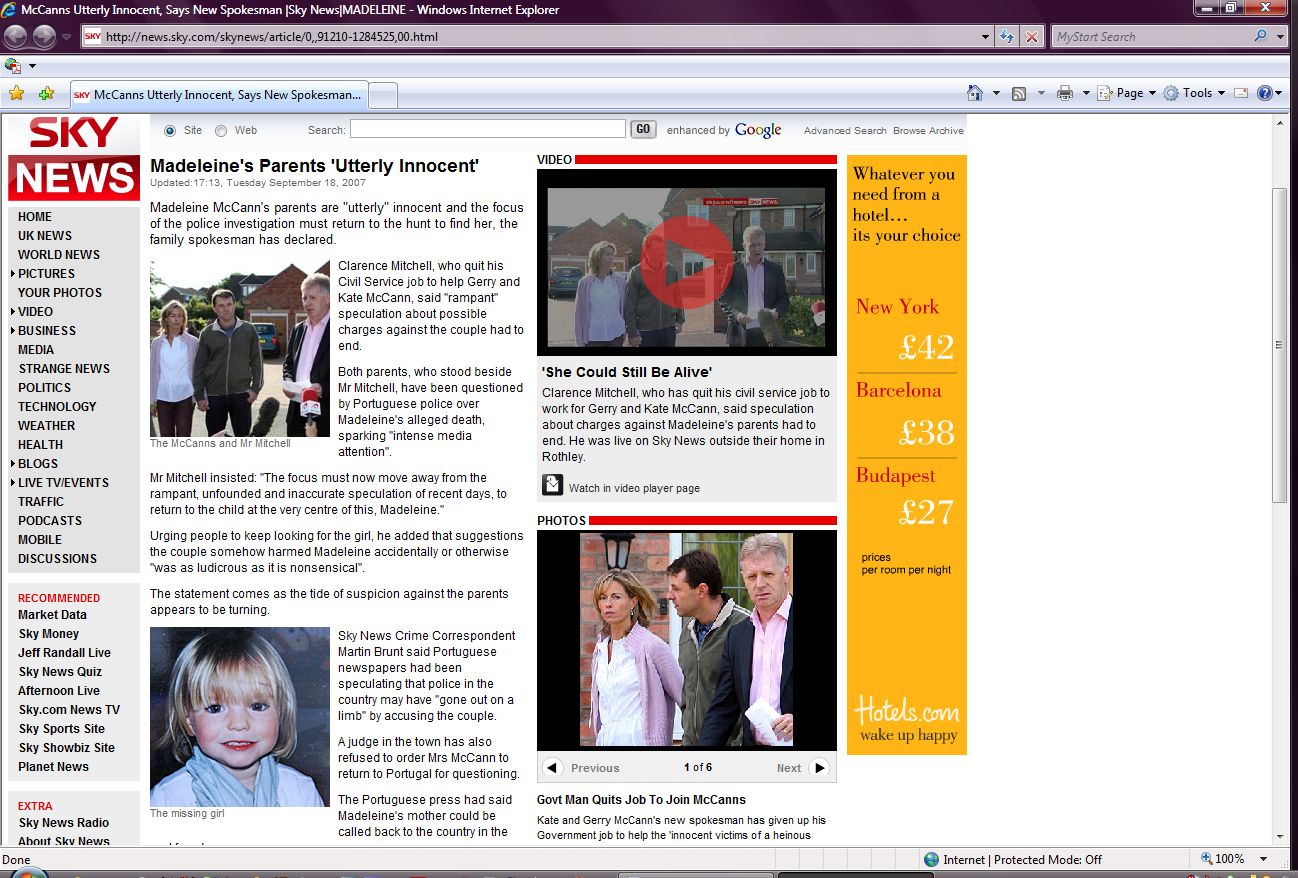This screenshot has height=878, width=1298.
Task: Play the 'She Could Still Be Alive' video
Action: pyautogui.click(x=686, y=262)
